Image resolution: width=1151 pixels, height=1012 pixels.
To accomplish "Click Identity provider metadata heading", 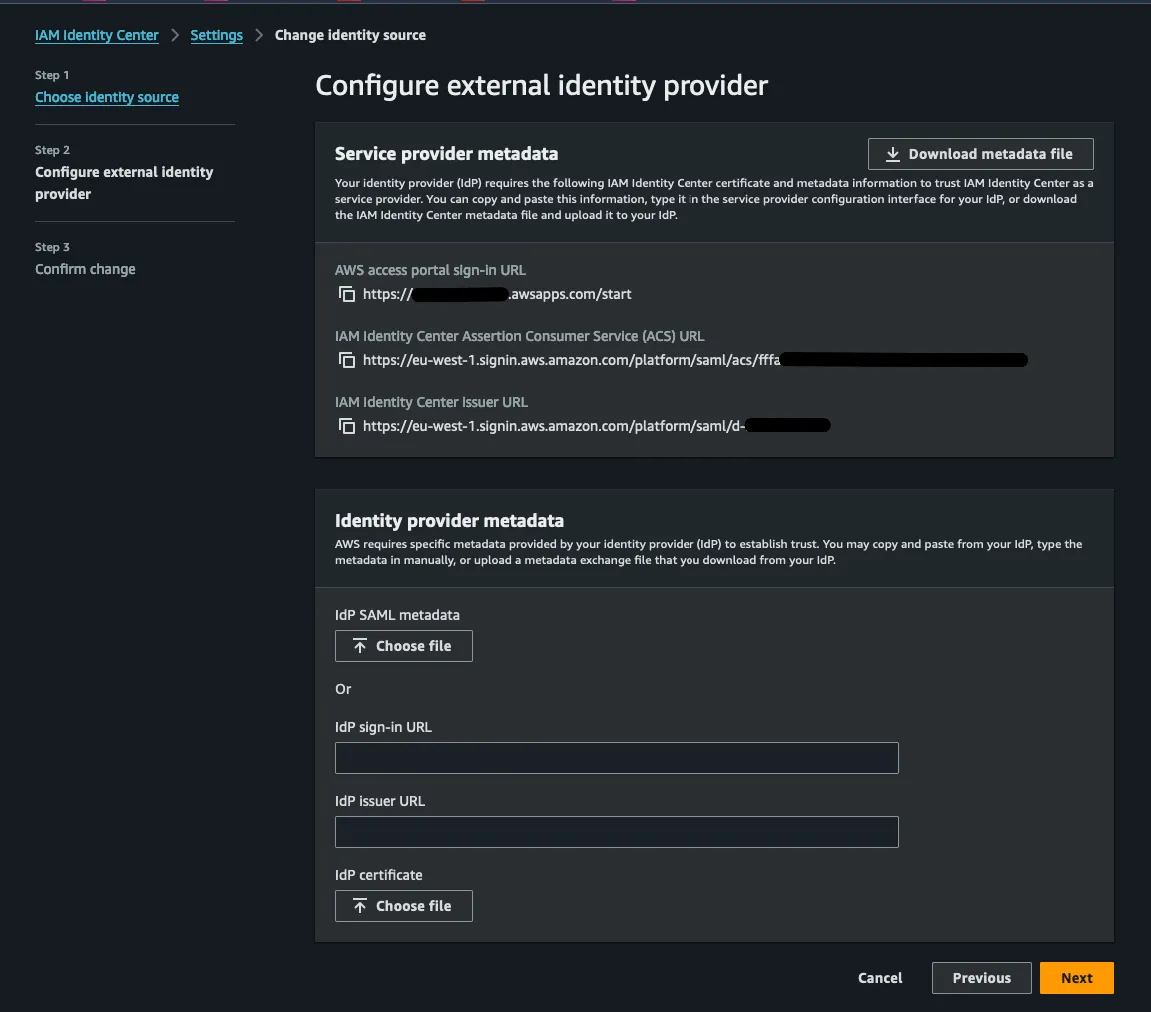I will point(449,520).
